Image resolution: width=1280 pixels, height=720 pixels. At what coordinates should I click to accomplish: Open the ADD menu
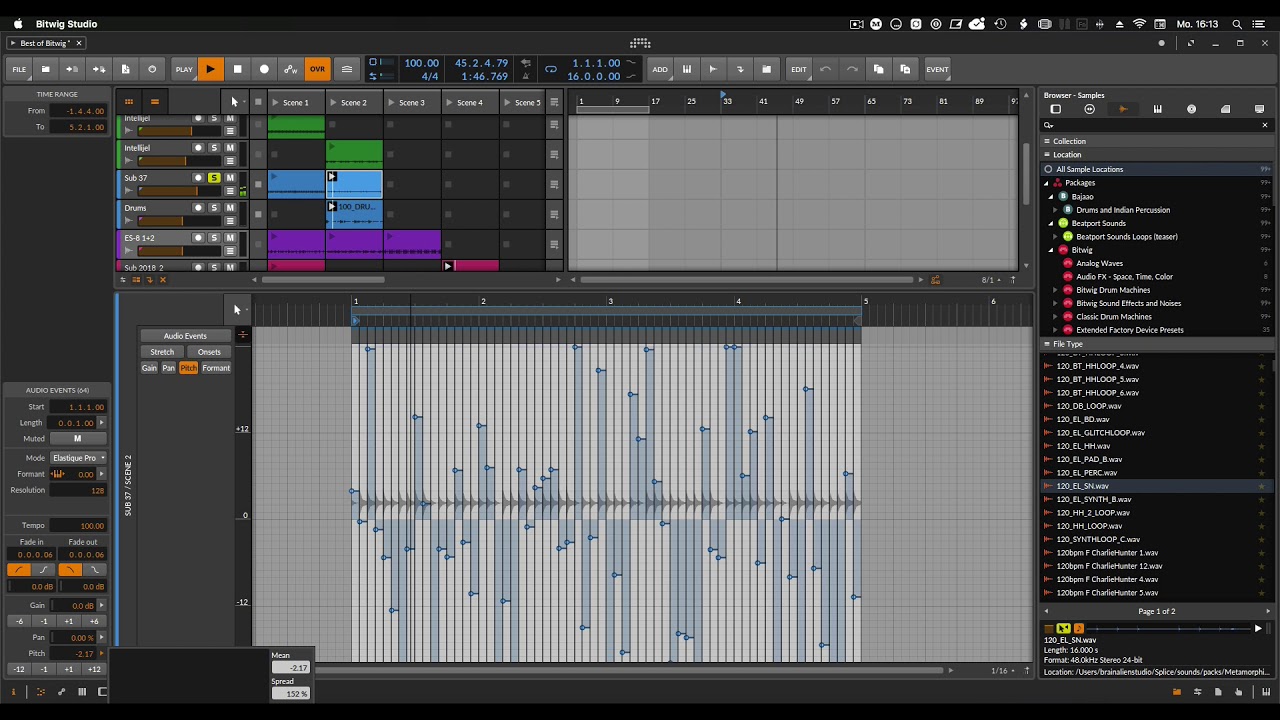coord(660,69)
